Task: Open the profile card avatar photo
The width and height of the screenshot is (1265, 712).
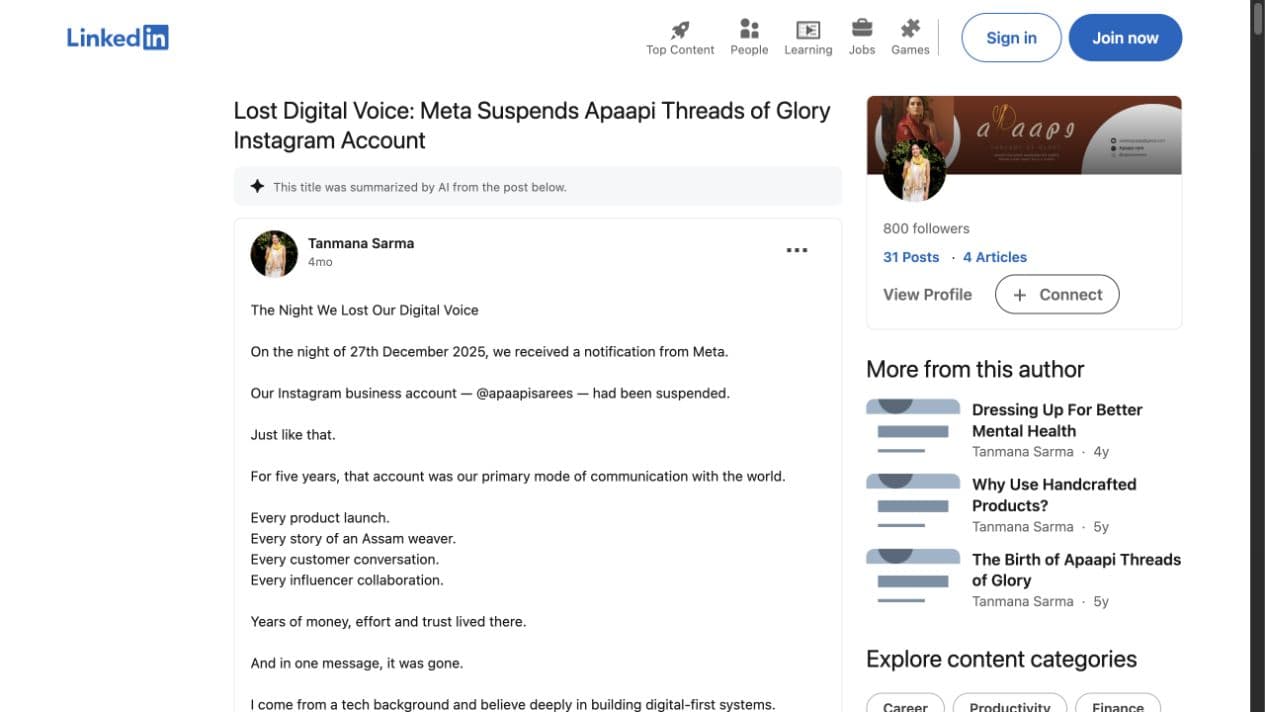Action: [x=915, y=170]
